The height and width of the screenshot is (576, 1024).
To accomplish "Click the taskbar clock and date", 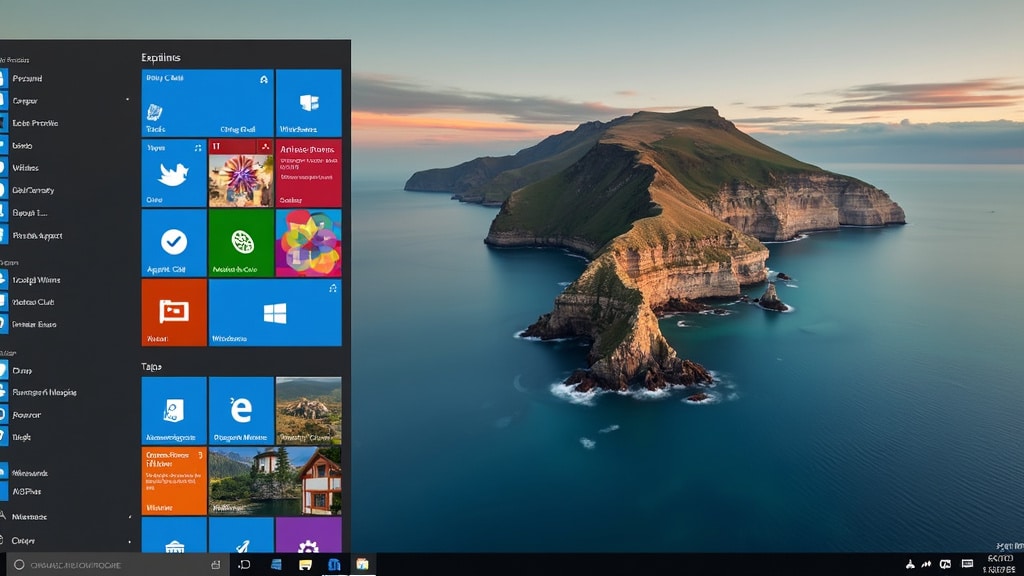I will [1000, 564].
